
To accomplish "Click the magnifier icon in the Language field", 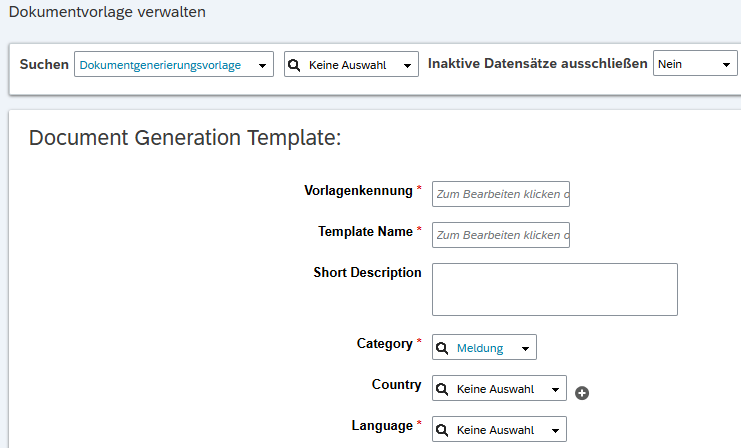I will [441, 430].
